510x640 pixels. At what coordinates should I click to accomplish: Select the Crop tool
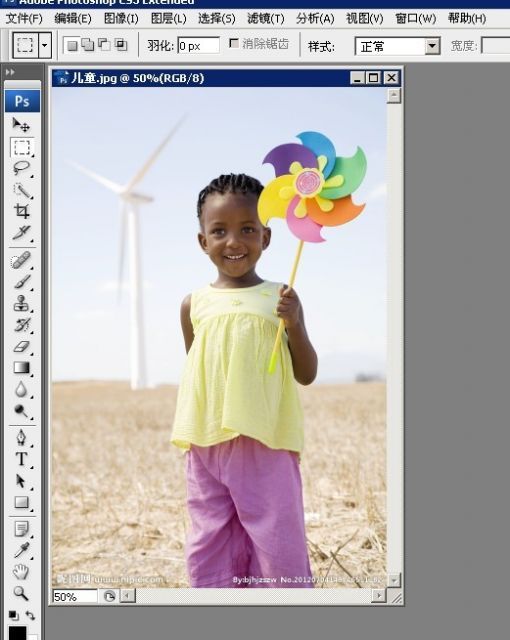[x=21, y=211]
